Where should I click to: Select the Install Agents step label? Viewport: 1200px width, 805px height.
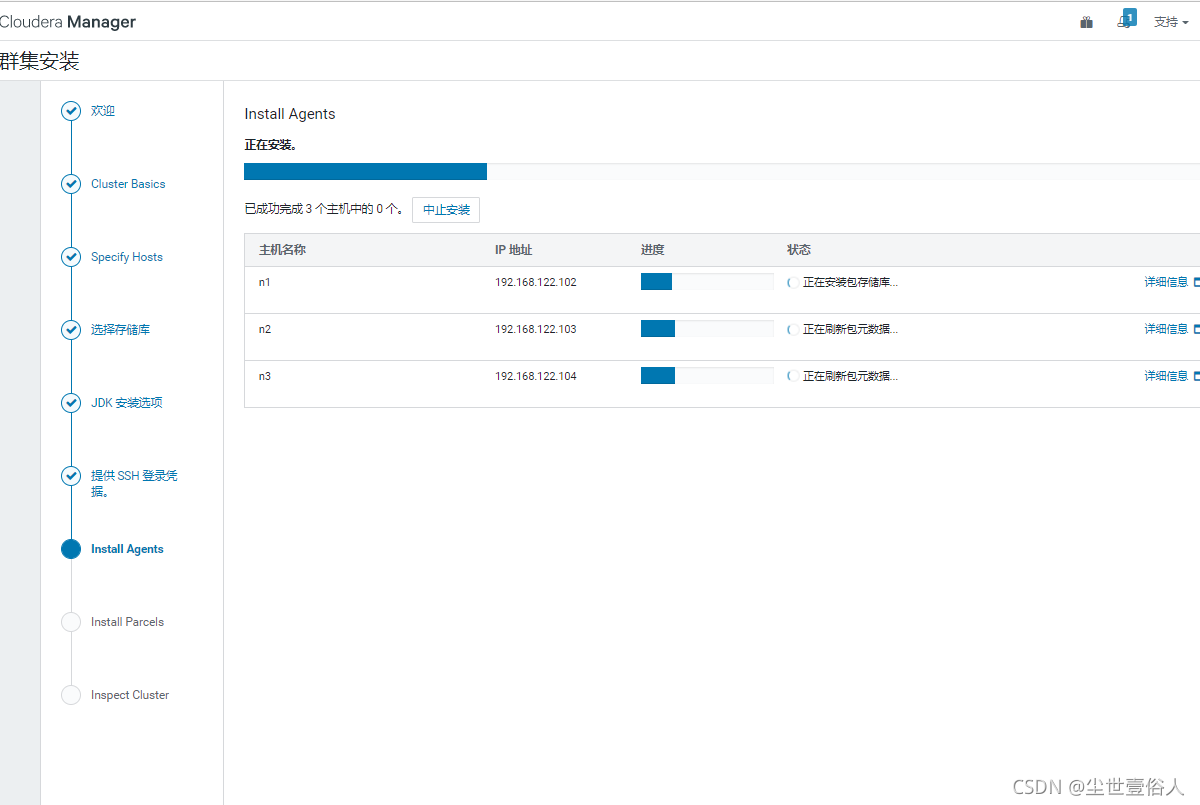127,549
